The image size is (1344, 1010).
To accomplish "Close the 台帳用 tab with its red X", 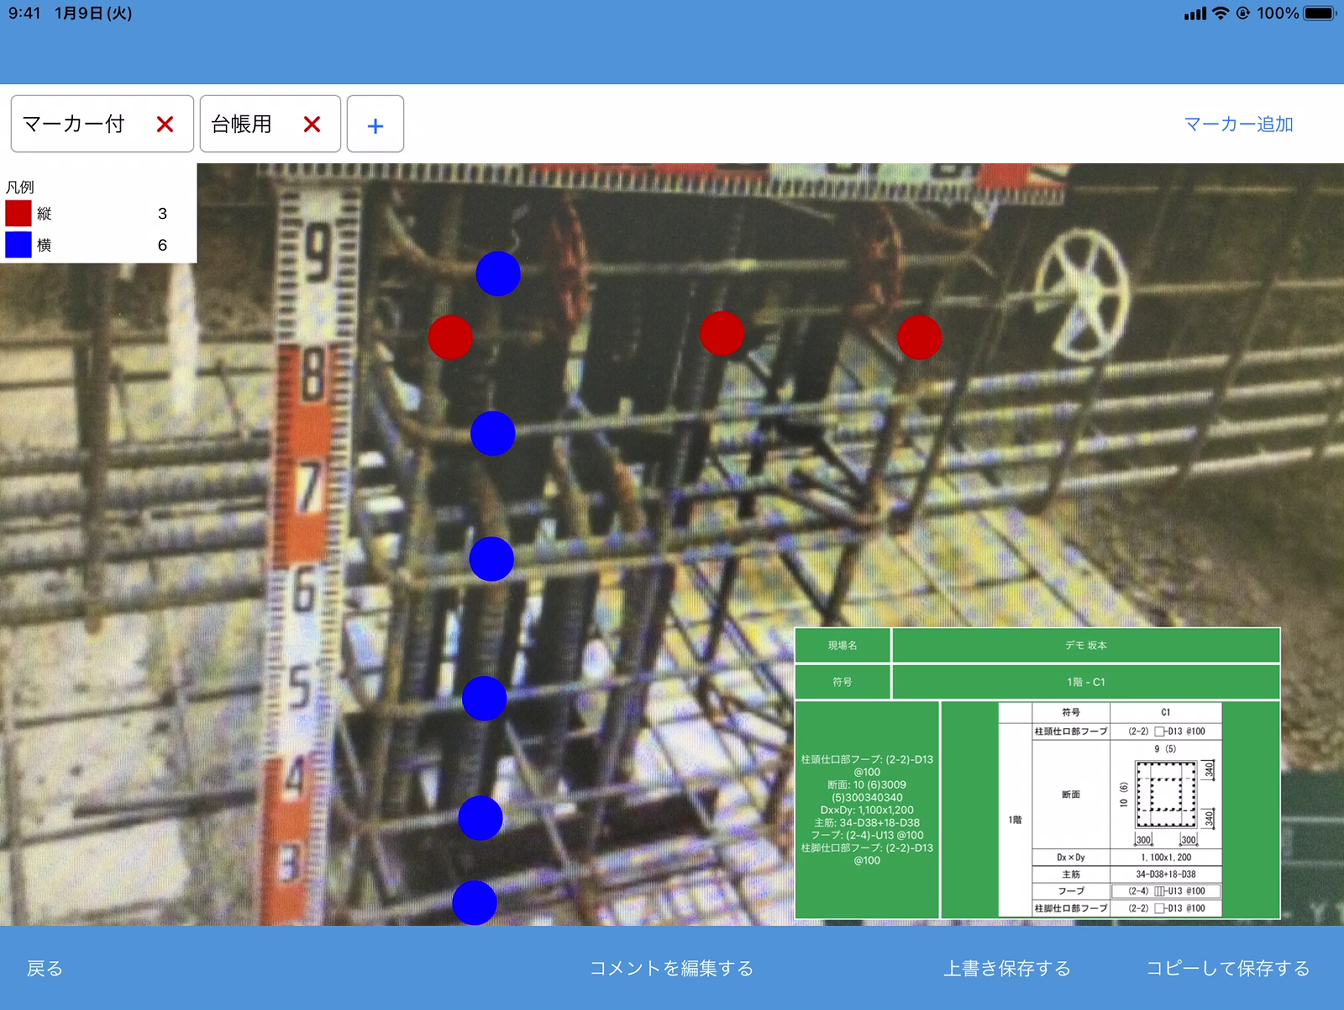I will pyautogui.click(x=312, y=124).
